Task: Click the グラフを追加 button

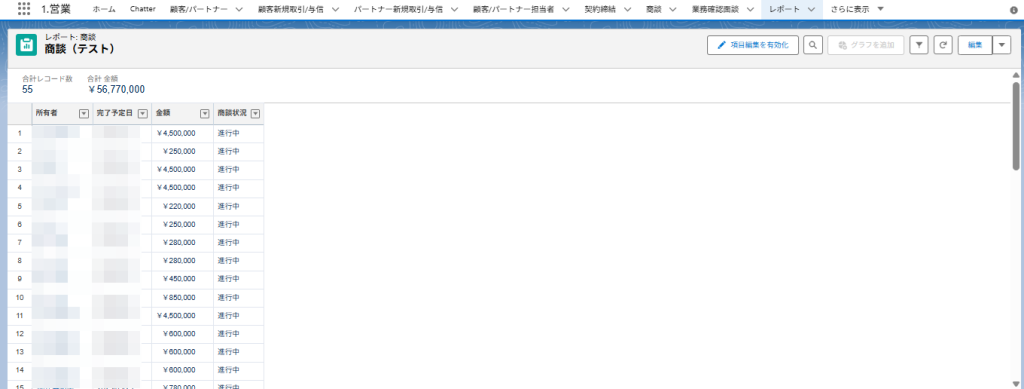Action: tap(865, 45)
